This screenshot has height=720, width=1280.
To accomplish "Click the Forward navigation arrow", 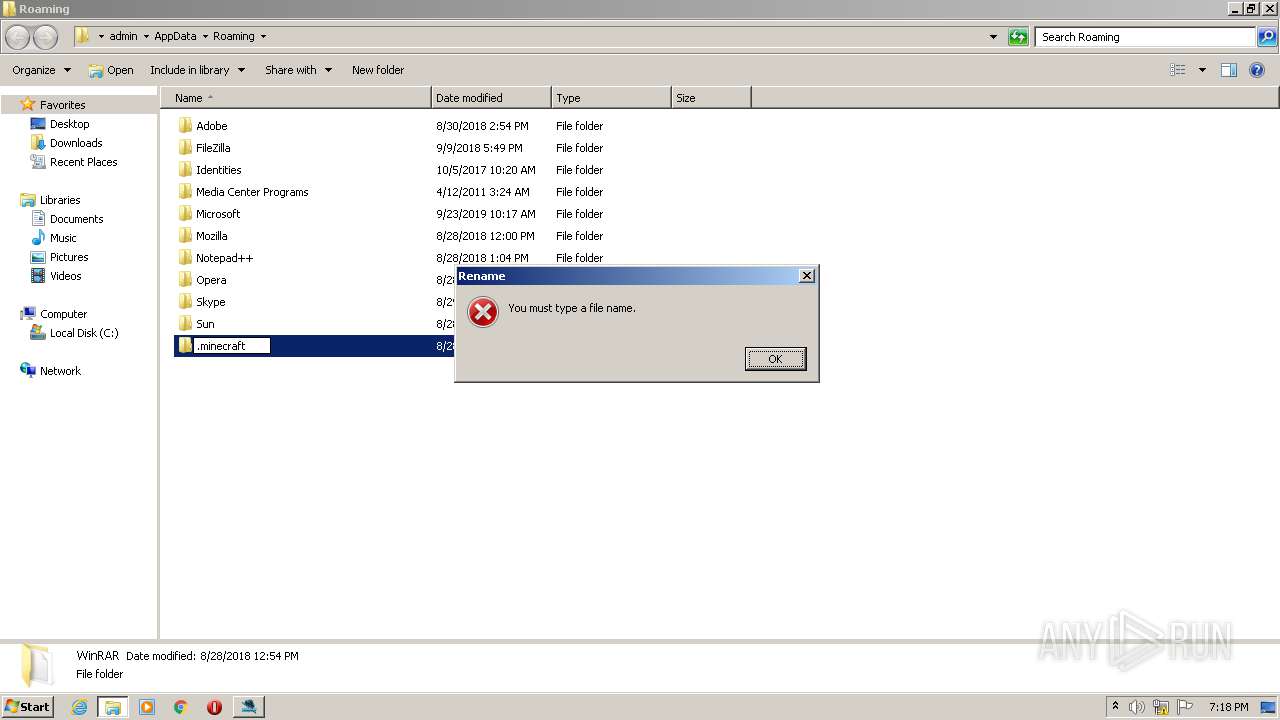I will click(x=45, y=37).
